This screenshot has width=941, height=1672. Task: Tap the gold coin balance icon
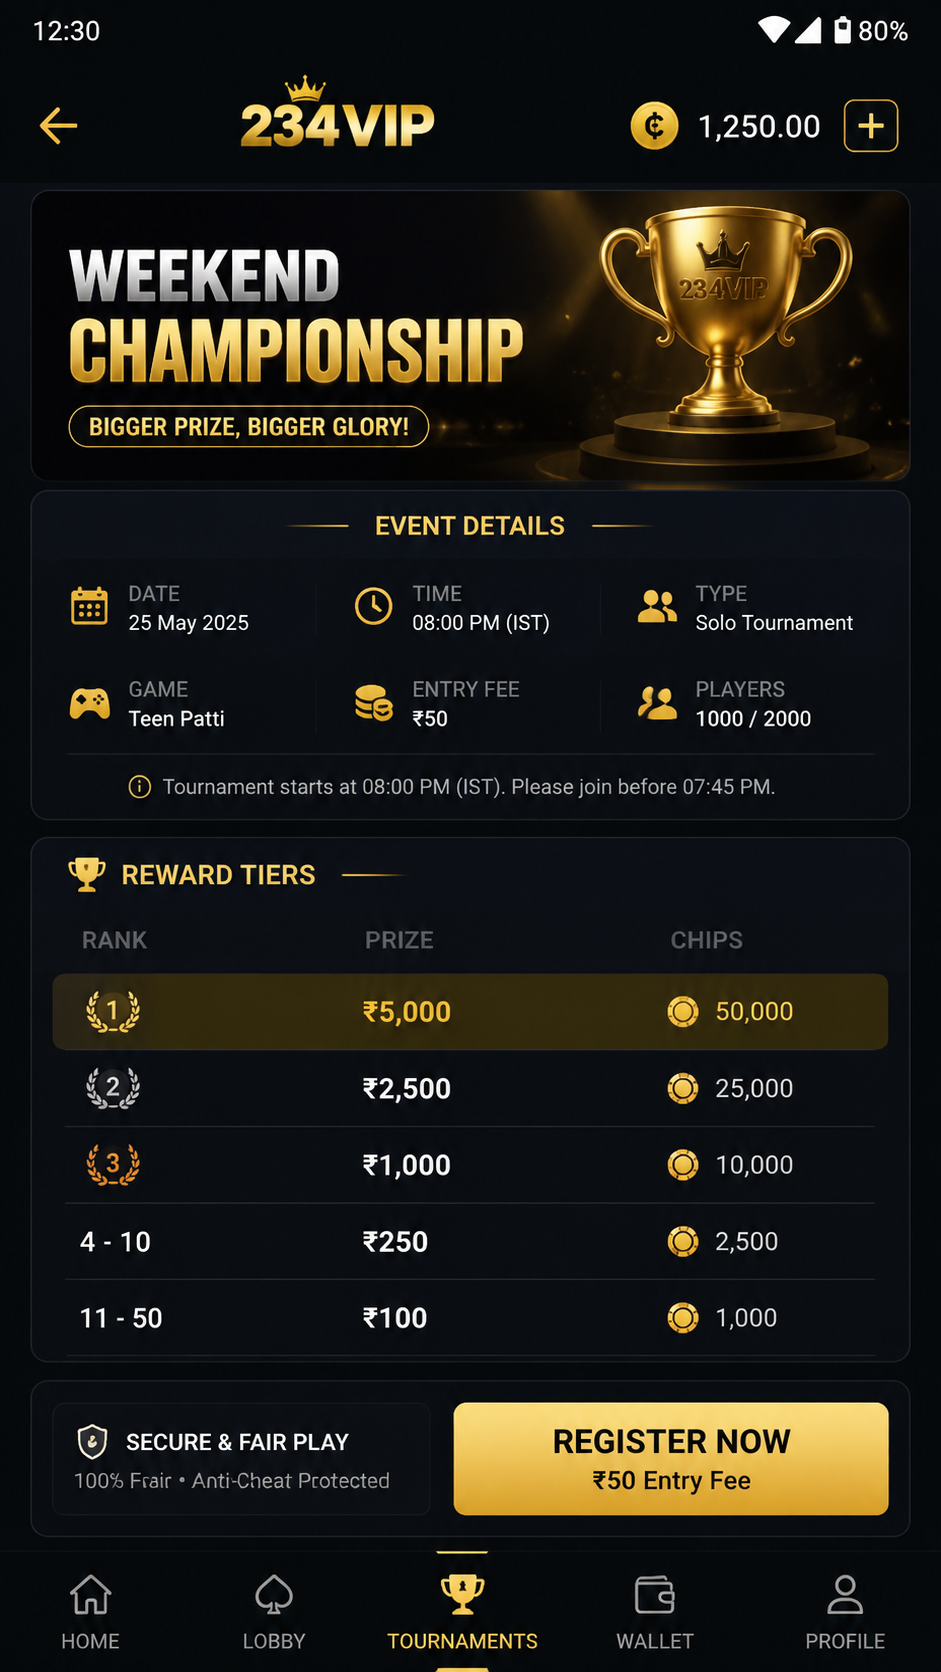coord(655,126)
